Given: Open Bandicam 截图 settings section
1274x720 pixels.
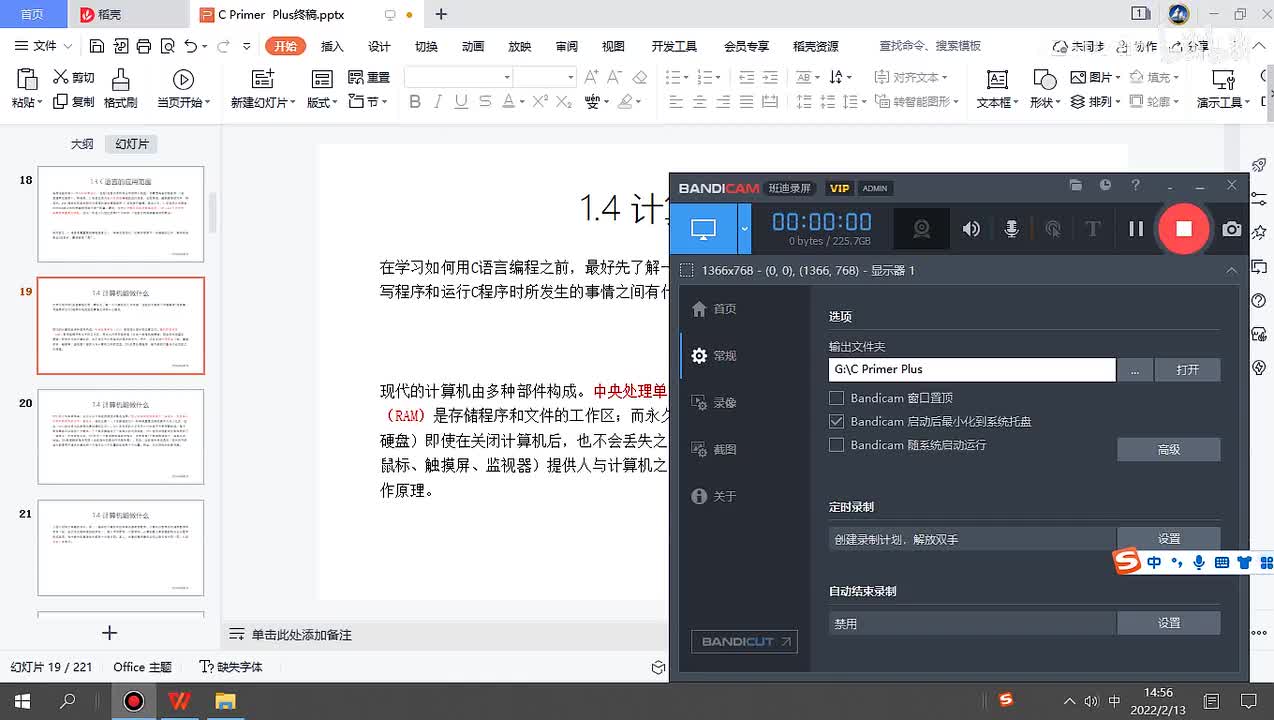Looking at the screenshot, I should coord(715,450).
